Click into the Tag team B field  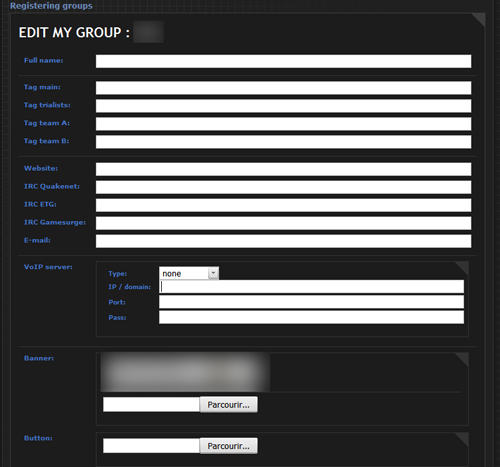pos(283,142)
